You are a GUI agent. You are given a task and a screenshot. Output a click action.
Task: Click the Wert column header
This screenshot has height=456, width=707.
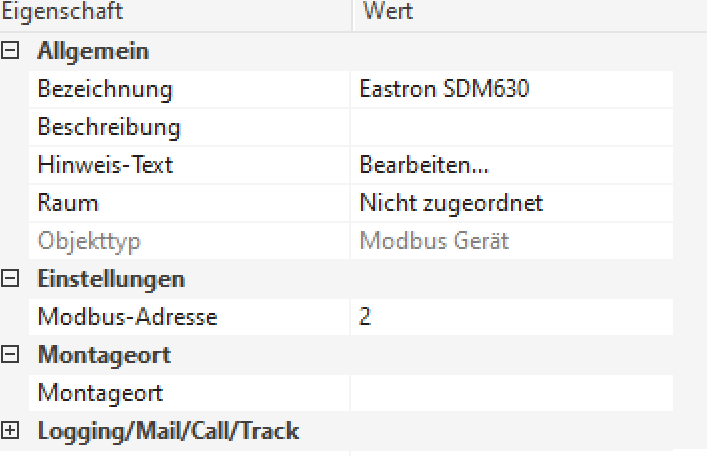[x=389, y=13]
